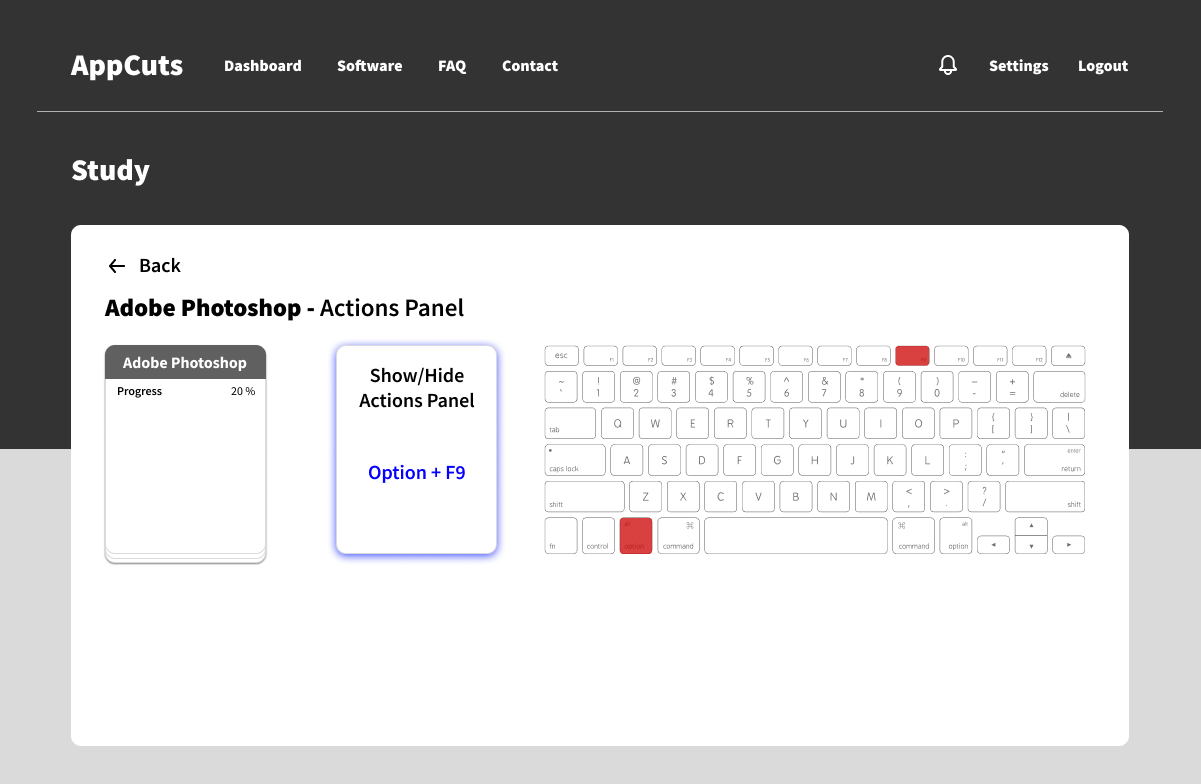This screenshot has height=784, width=1201.
Task: Click the Study page title
Action: pos(110,170)
